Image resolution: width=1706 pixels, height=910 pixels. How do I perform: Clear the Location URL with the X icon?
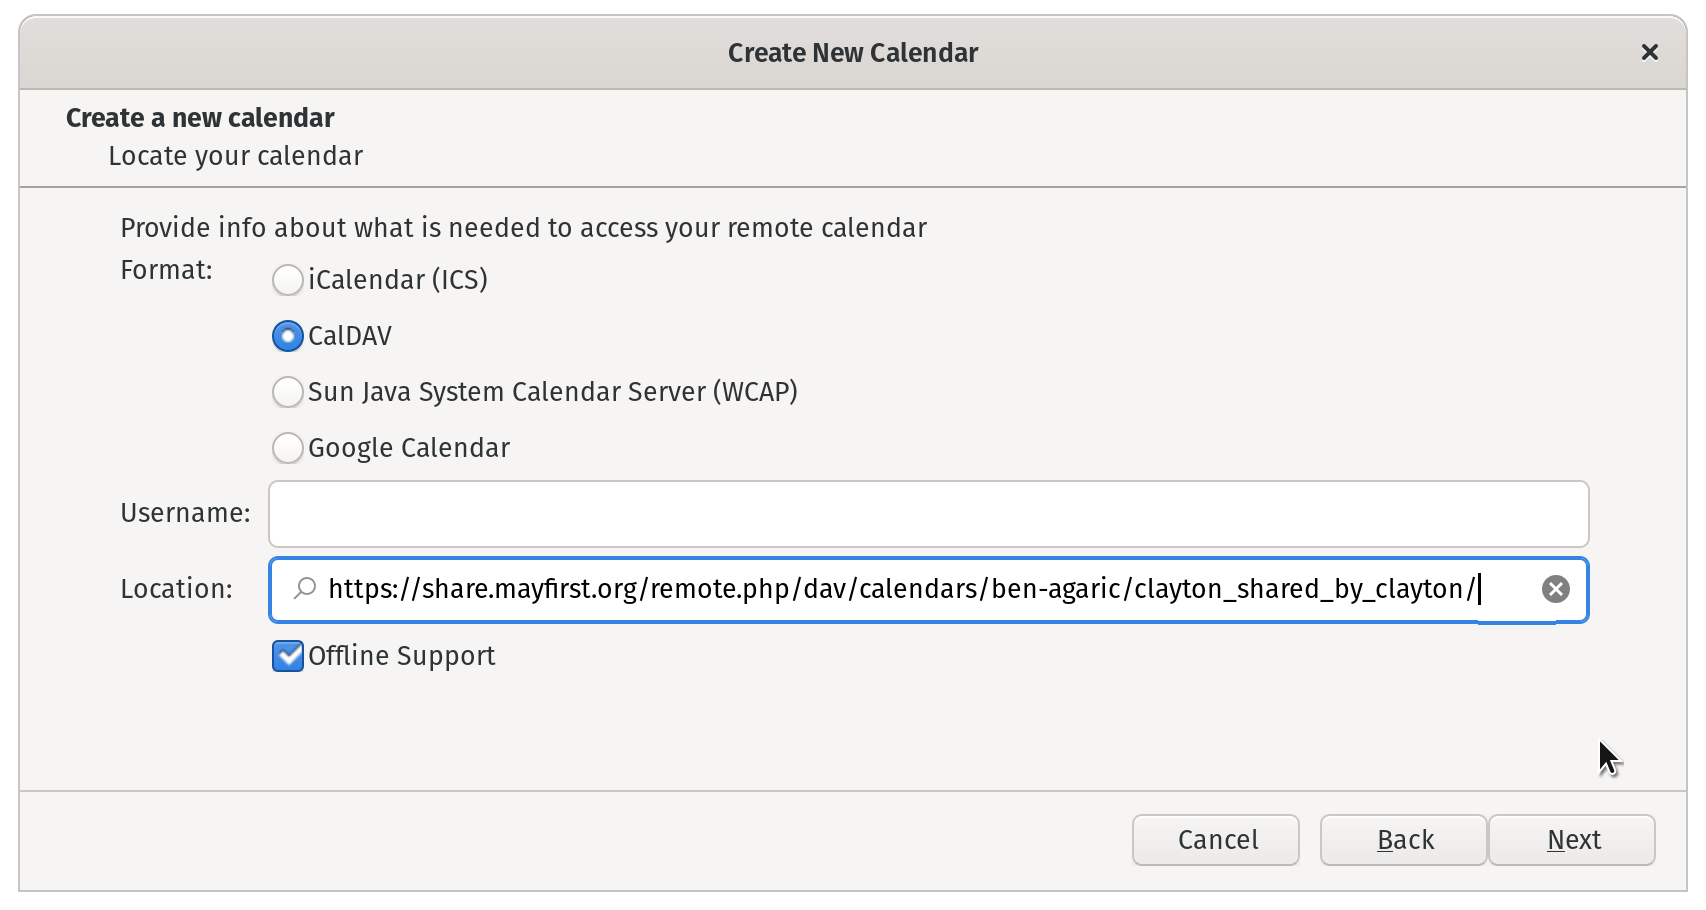click(x=1555, y=589)
